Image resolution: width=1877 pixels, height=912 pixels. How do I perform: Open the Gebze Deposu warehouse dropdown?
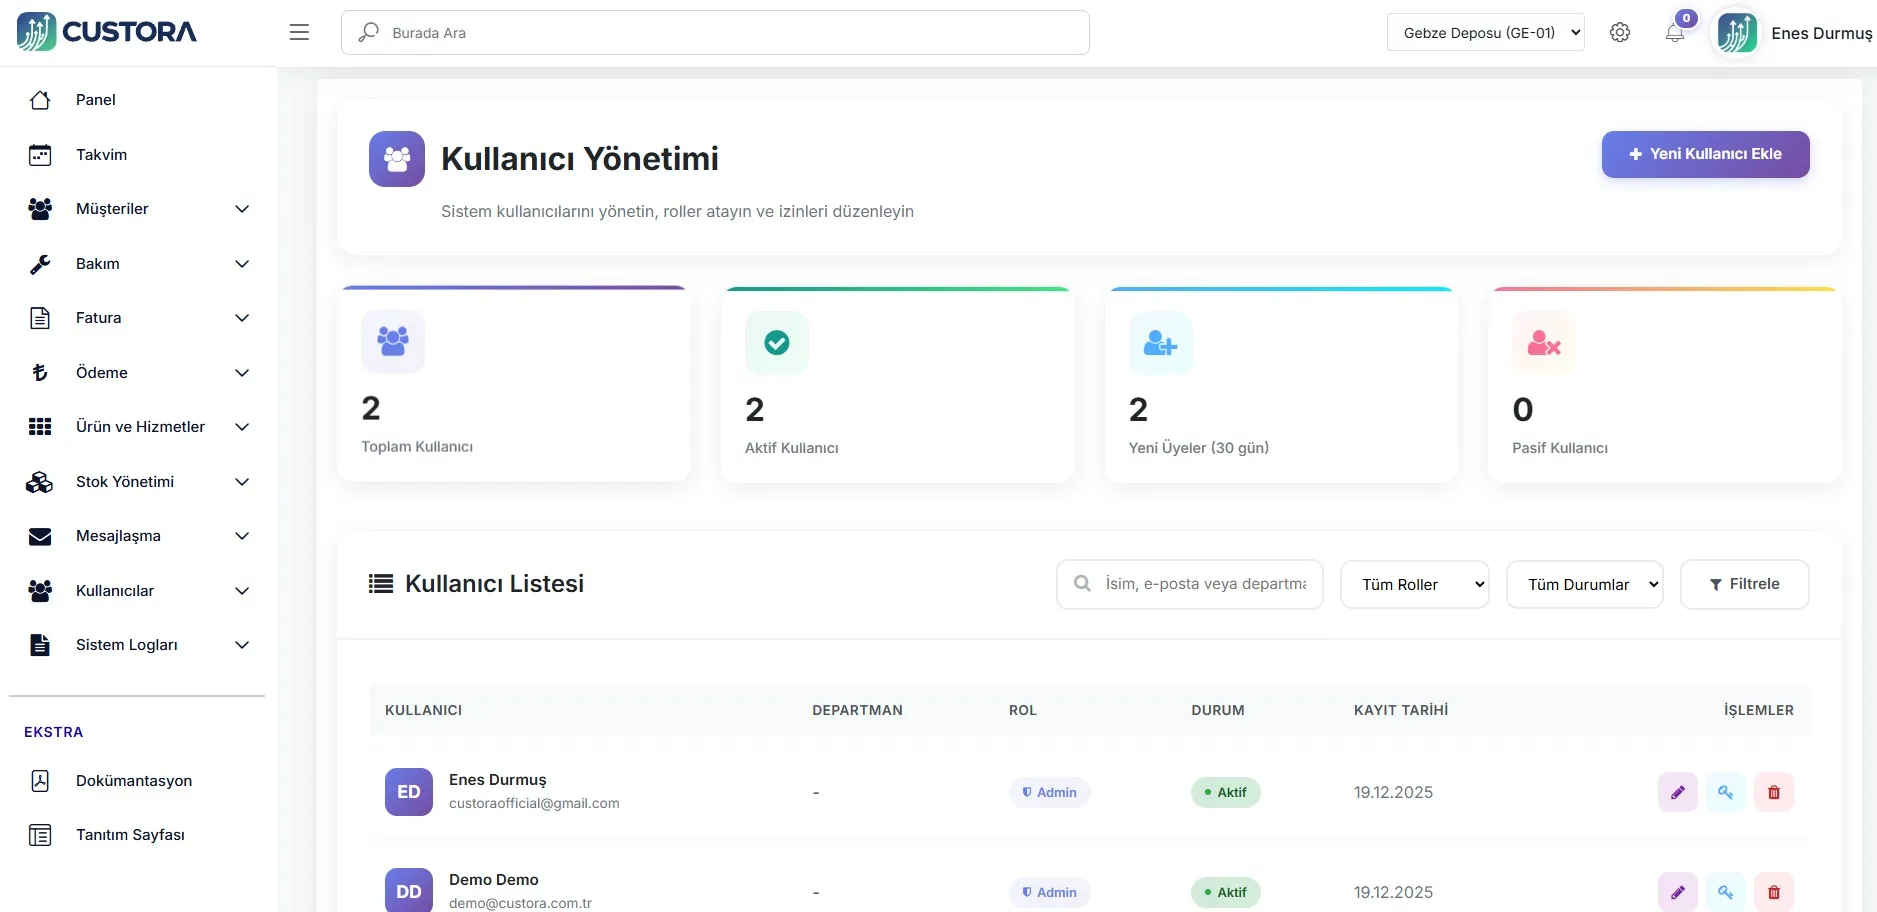click(1485, 33)
